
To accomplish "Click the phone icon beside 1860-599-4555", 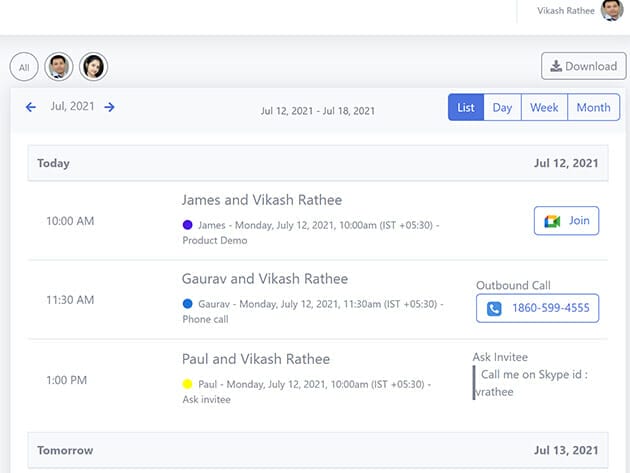I will (x=494, y=309).
